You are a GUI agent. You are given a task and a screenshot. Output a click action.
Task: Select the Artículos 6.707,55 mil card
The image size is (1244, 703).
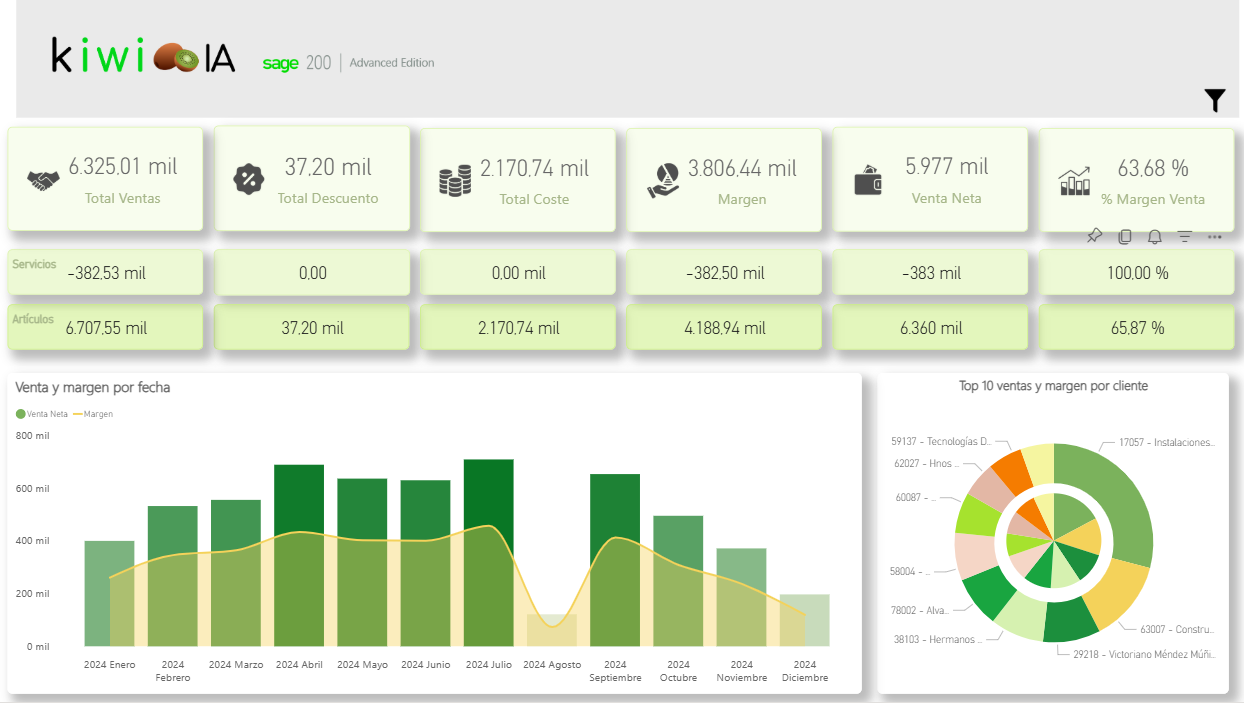coord(106,328)
